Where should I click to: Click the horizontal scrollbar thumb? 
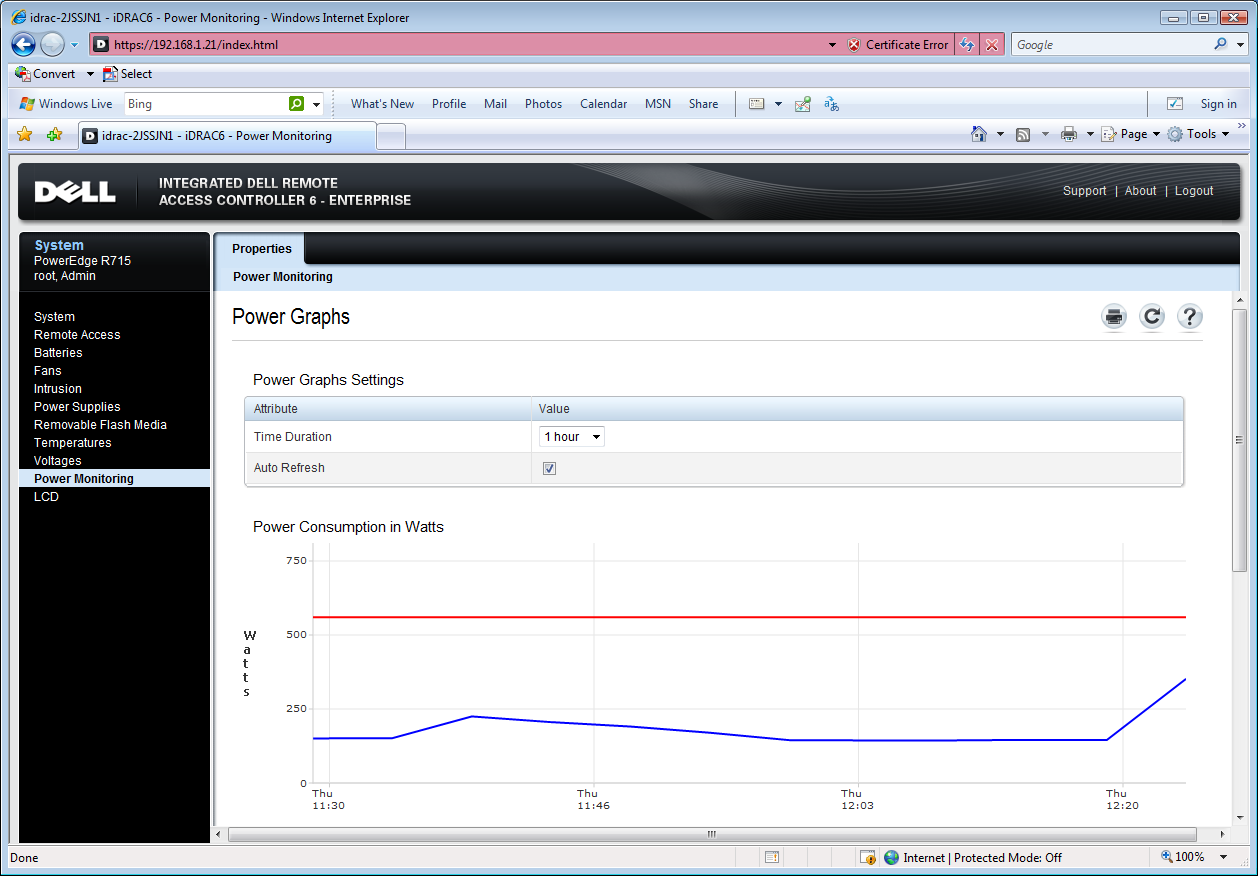pyautogui.click(x=712, y=833)
